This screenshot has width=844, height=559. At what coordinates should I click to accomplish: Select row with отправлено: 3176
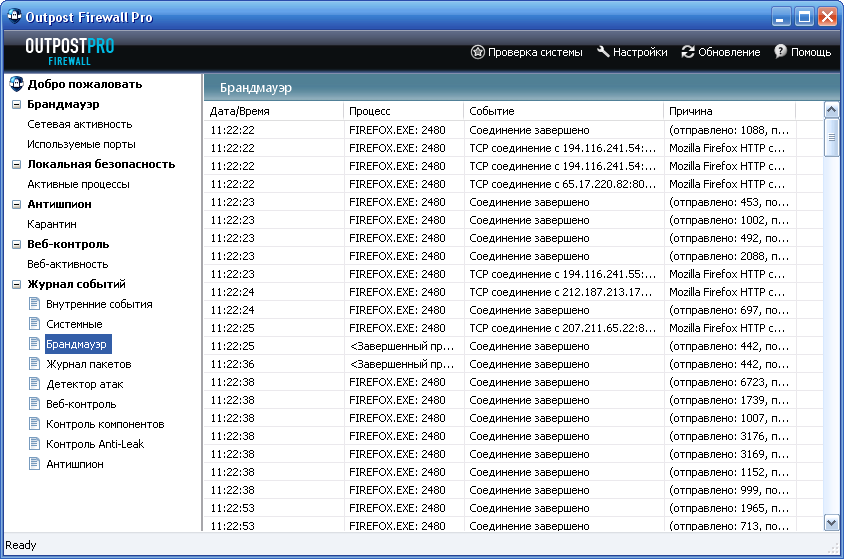click(x=513, y=436)
